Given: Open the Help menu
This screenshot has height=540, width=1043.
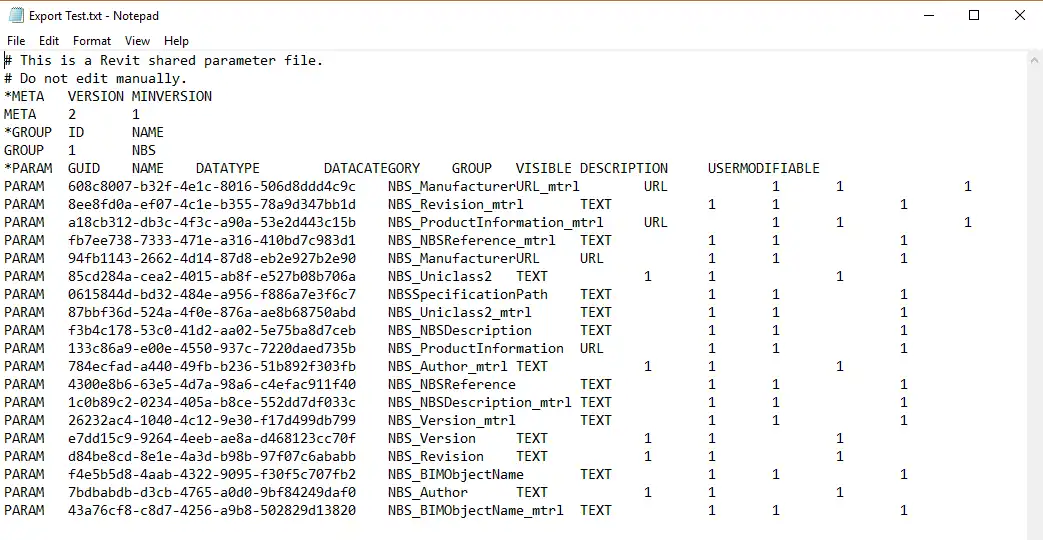Looking at the screenshot, I should [x=176, y=41].
